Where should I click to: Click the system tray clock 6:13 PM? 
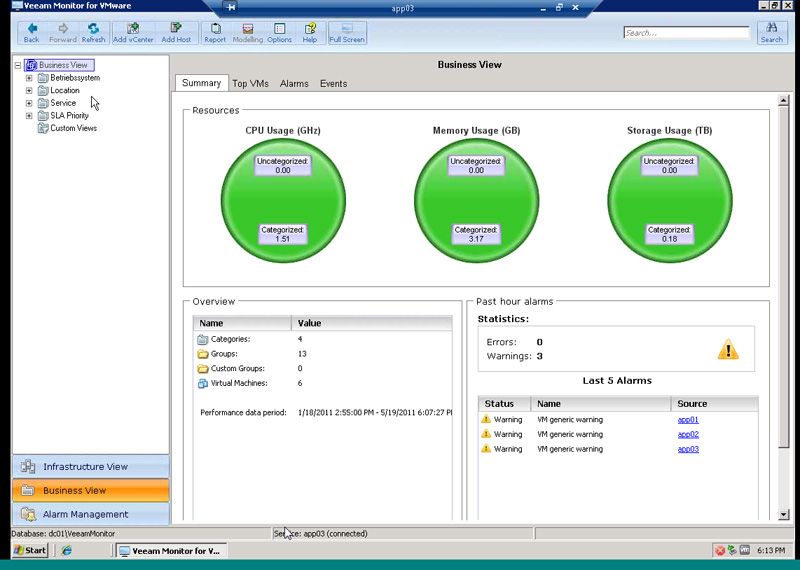pos(771,550)
